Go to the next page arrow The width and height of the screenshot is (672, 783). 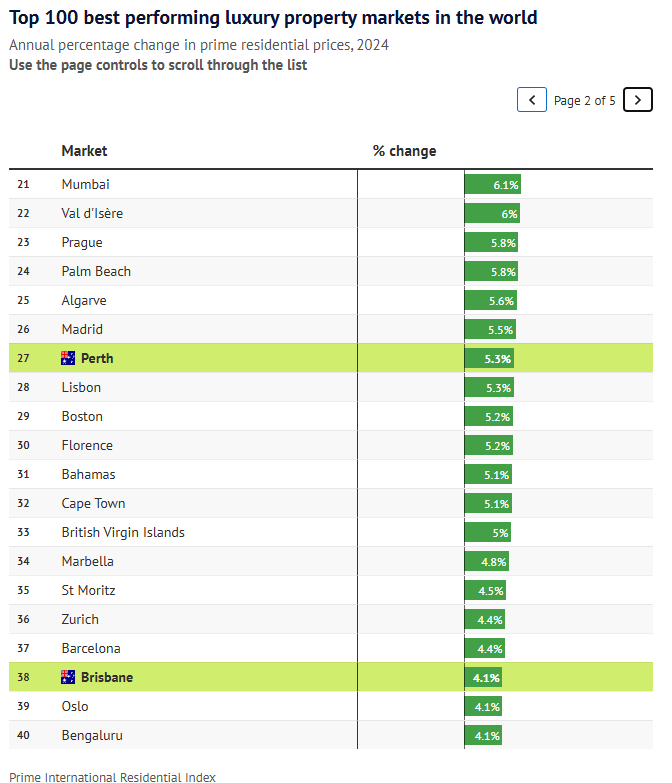click(x=638, y=100)
